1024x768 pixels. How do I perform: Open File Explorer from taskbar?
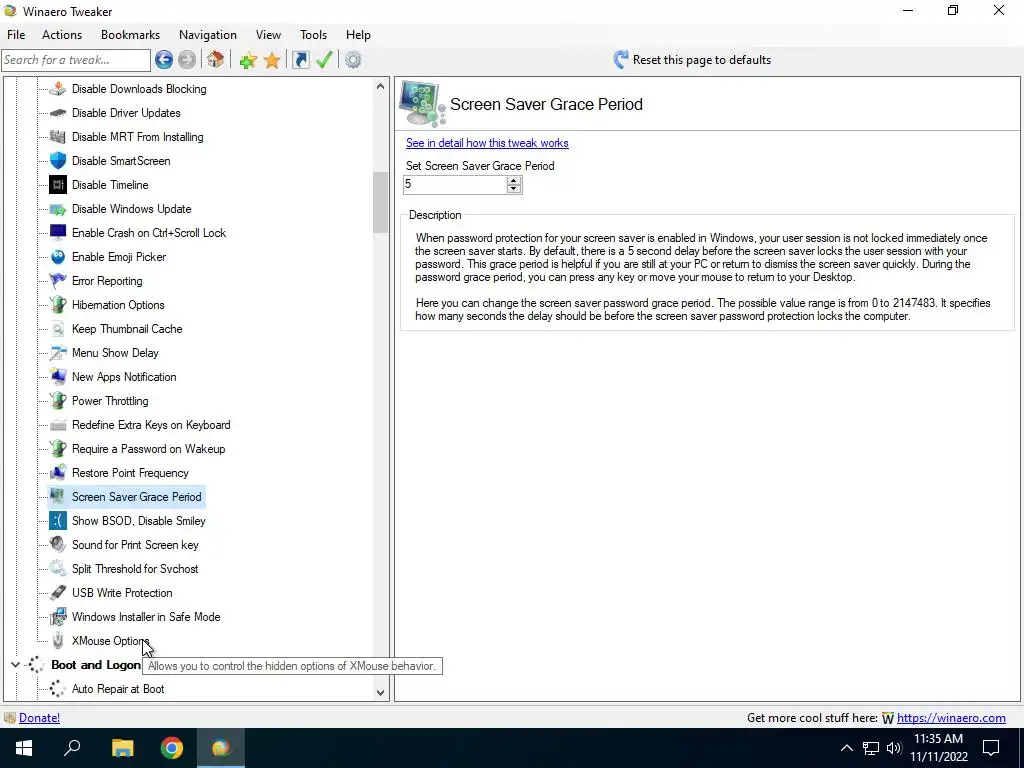(122, 748)
